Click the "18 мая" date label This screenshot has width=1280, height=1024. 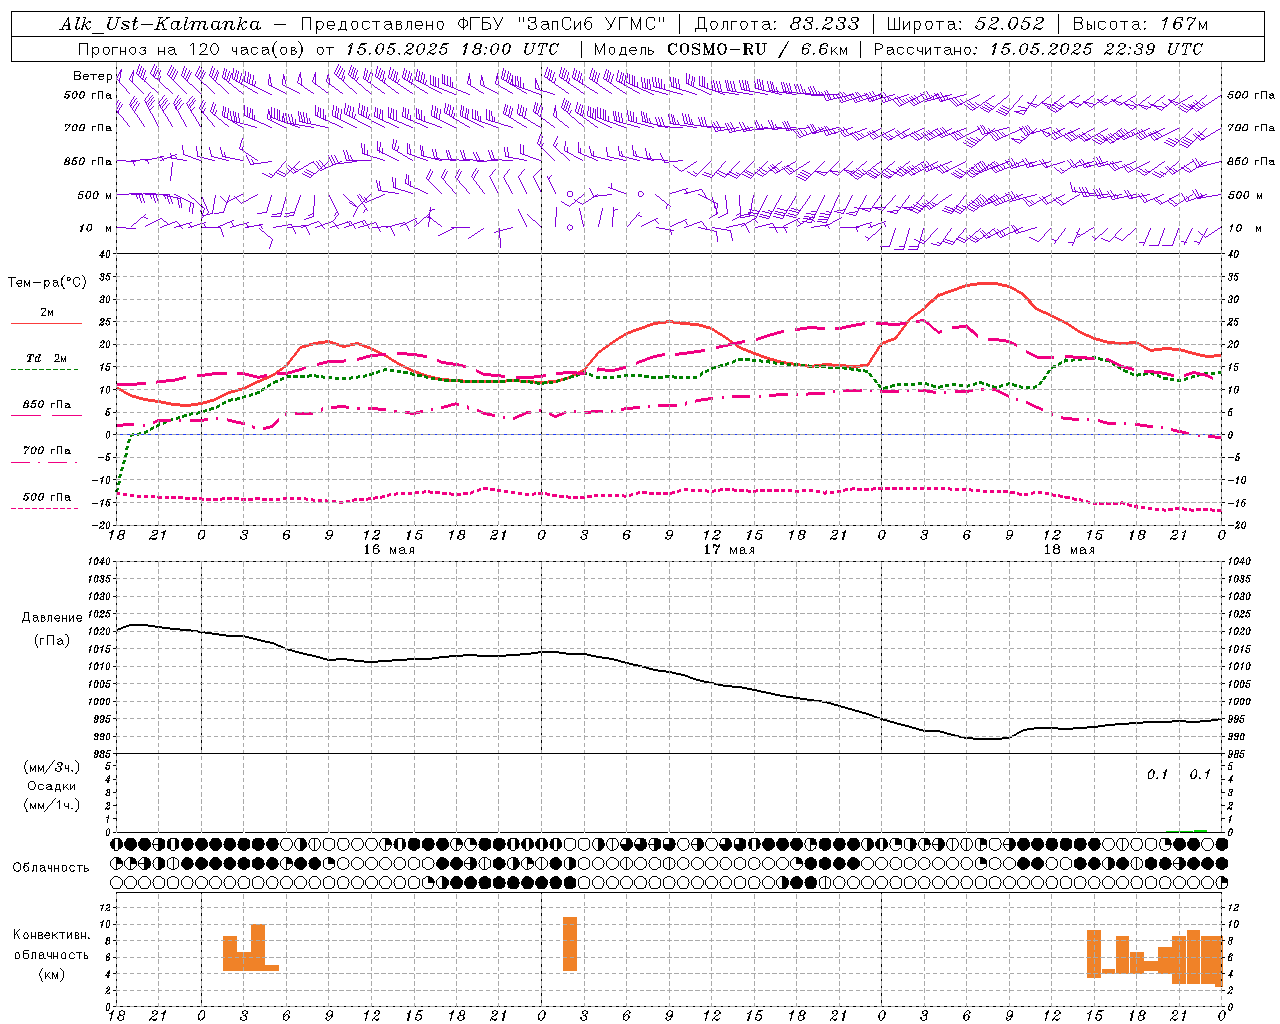tap(1069, 550)
